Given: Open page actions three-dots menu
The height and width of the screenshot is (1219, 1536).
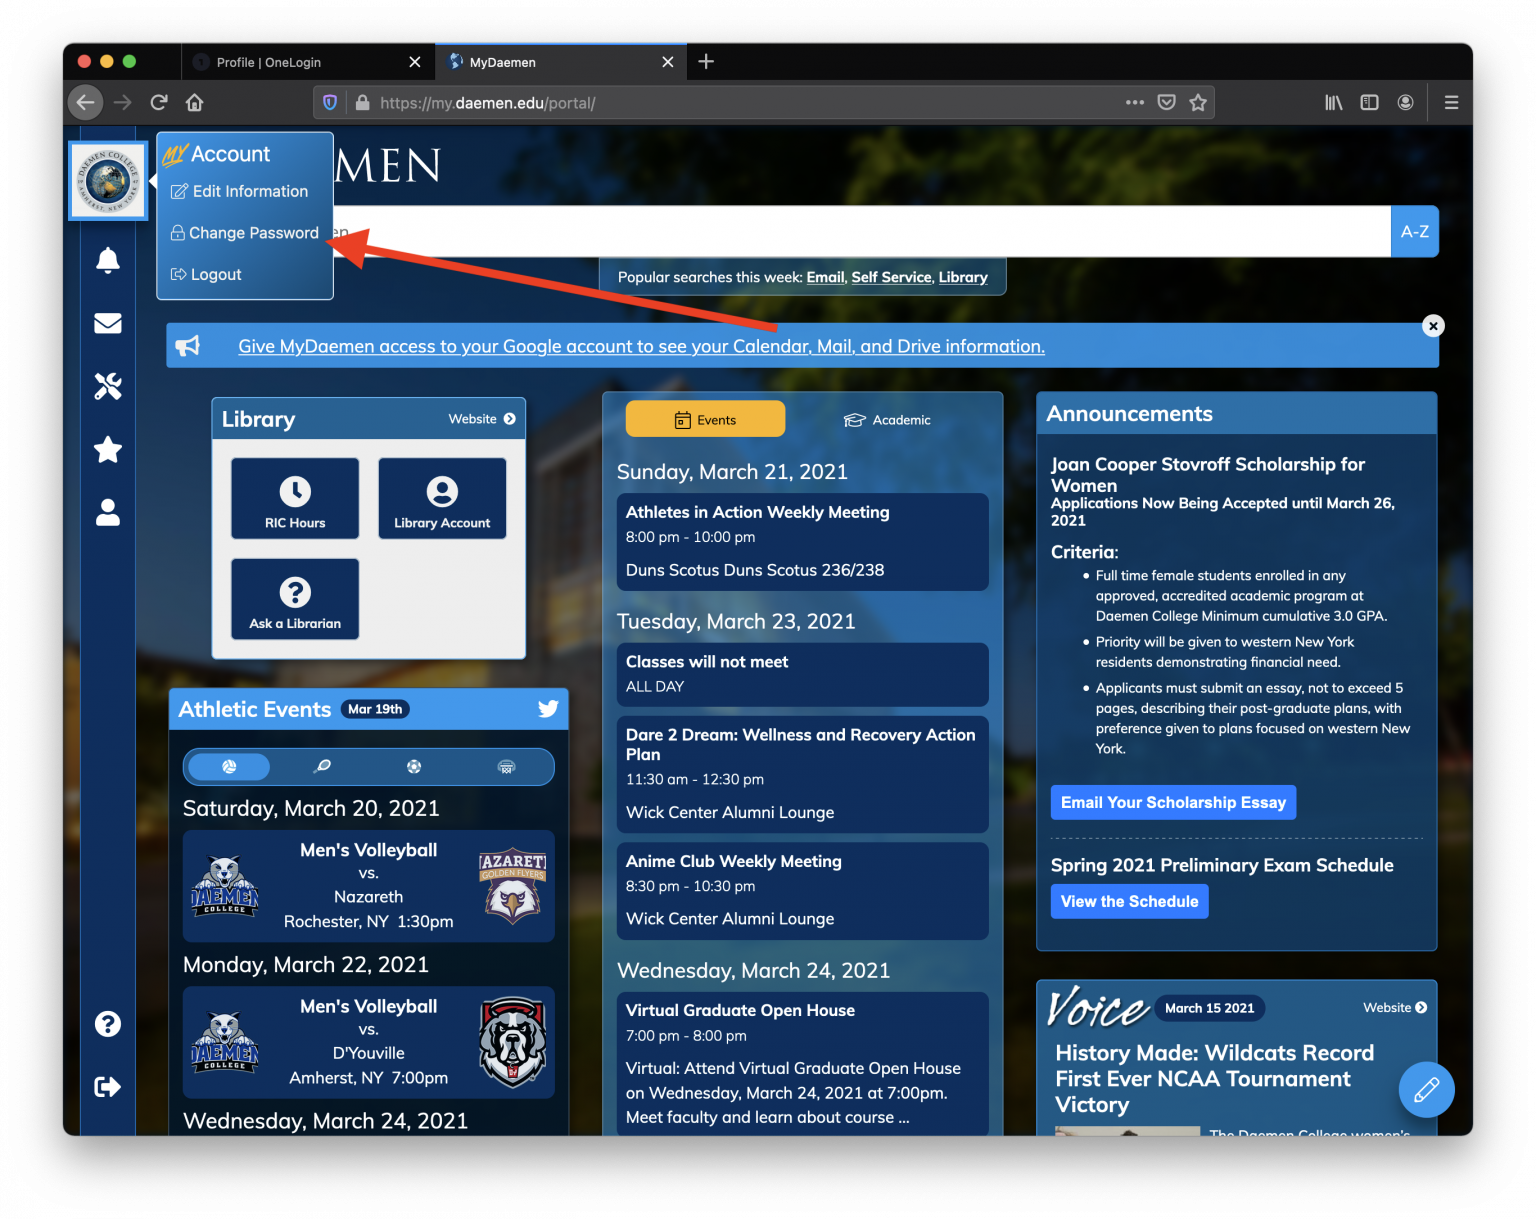Looking at the screenshot, I should click(1134, 102).
